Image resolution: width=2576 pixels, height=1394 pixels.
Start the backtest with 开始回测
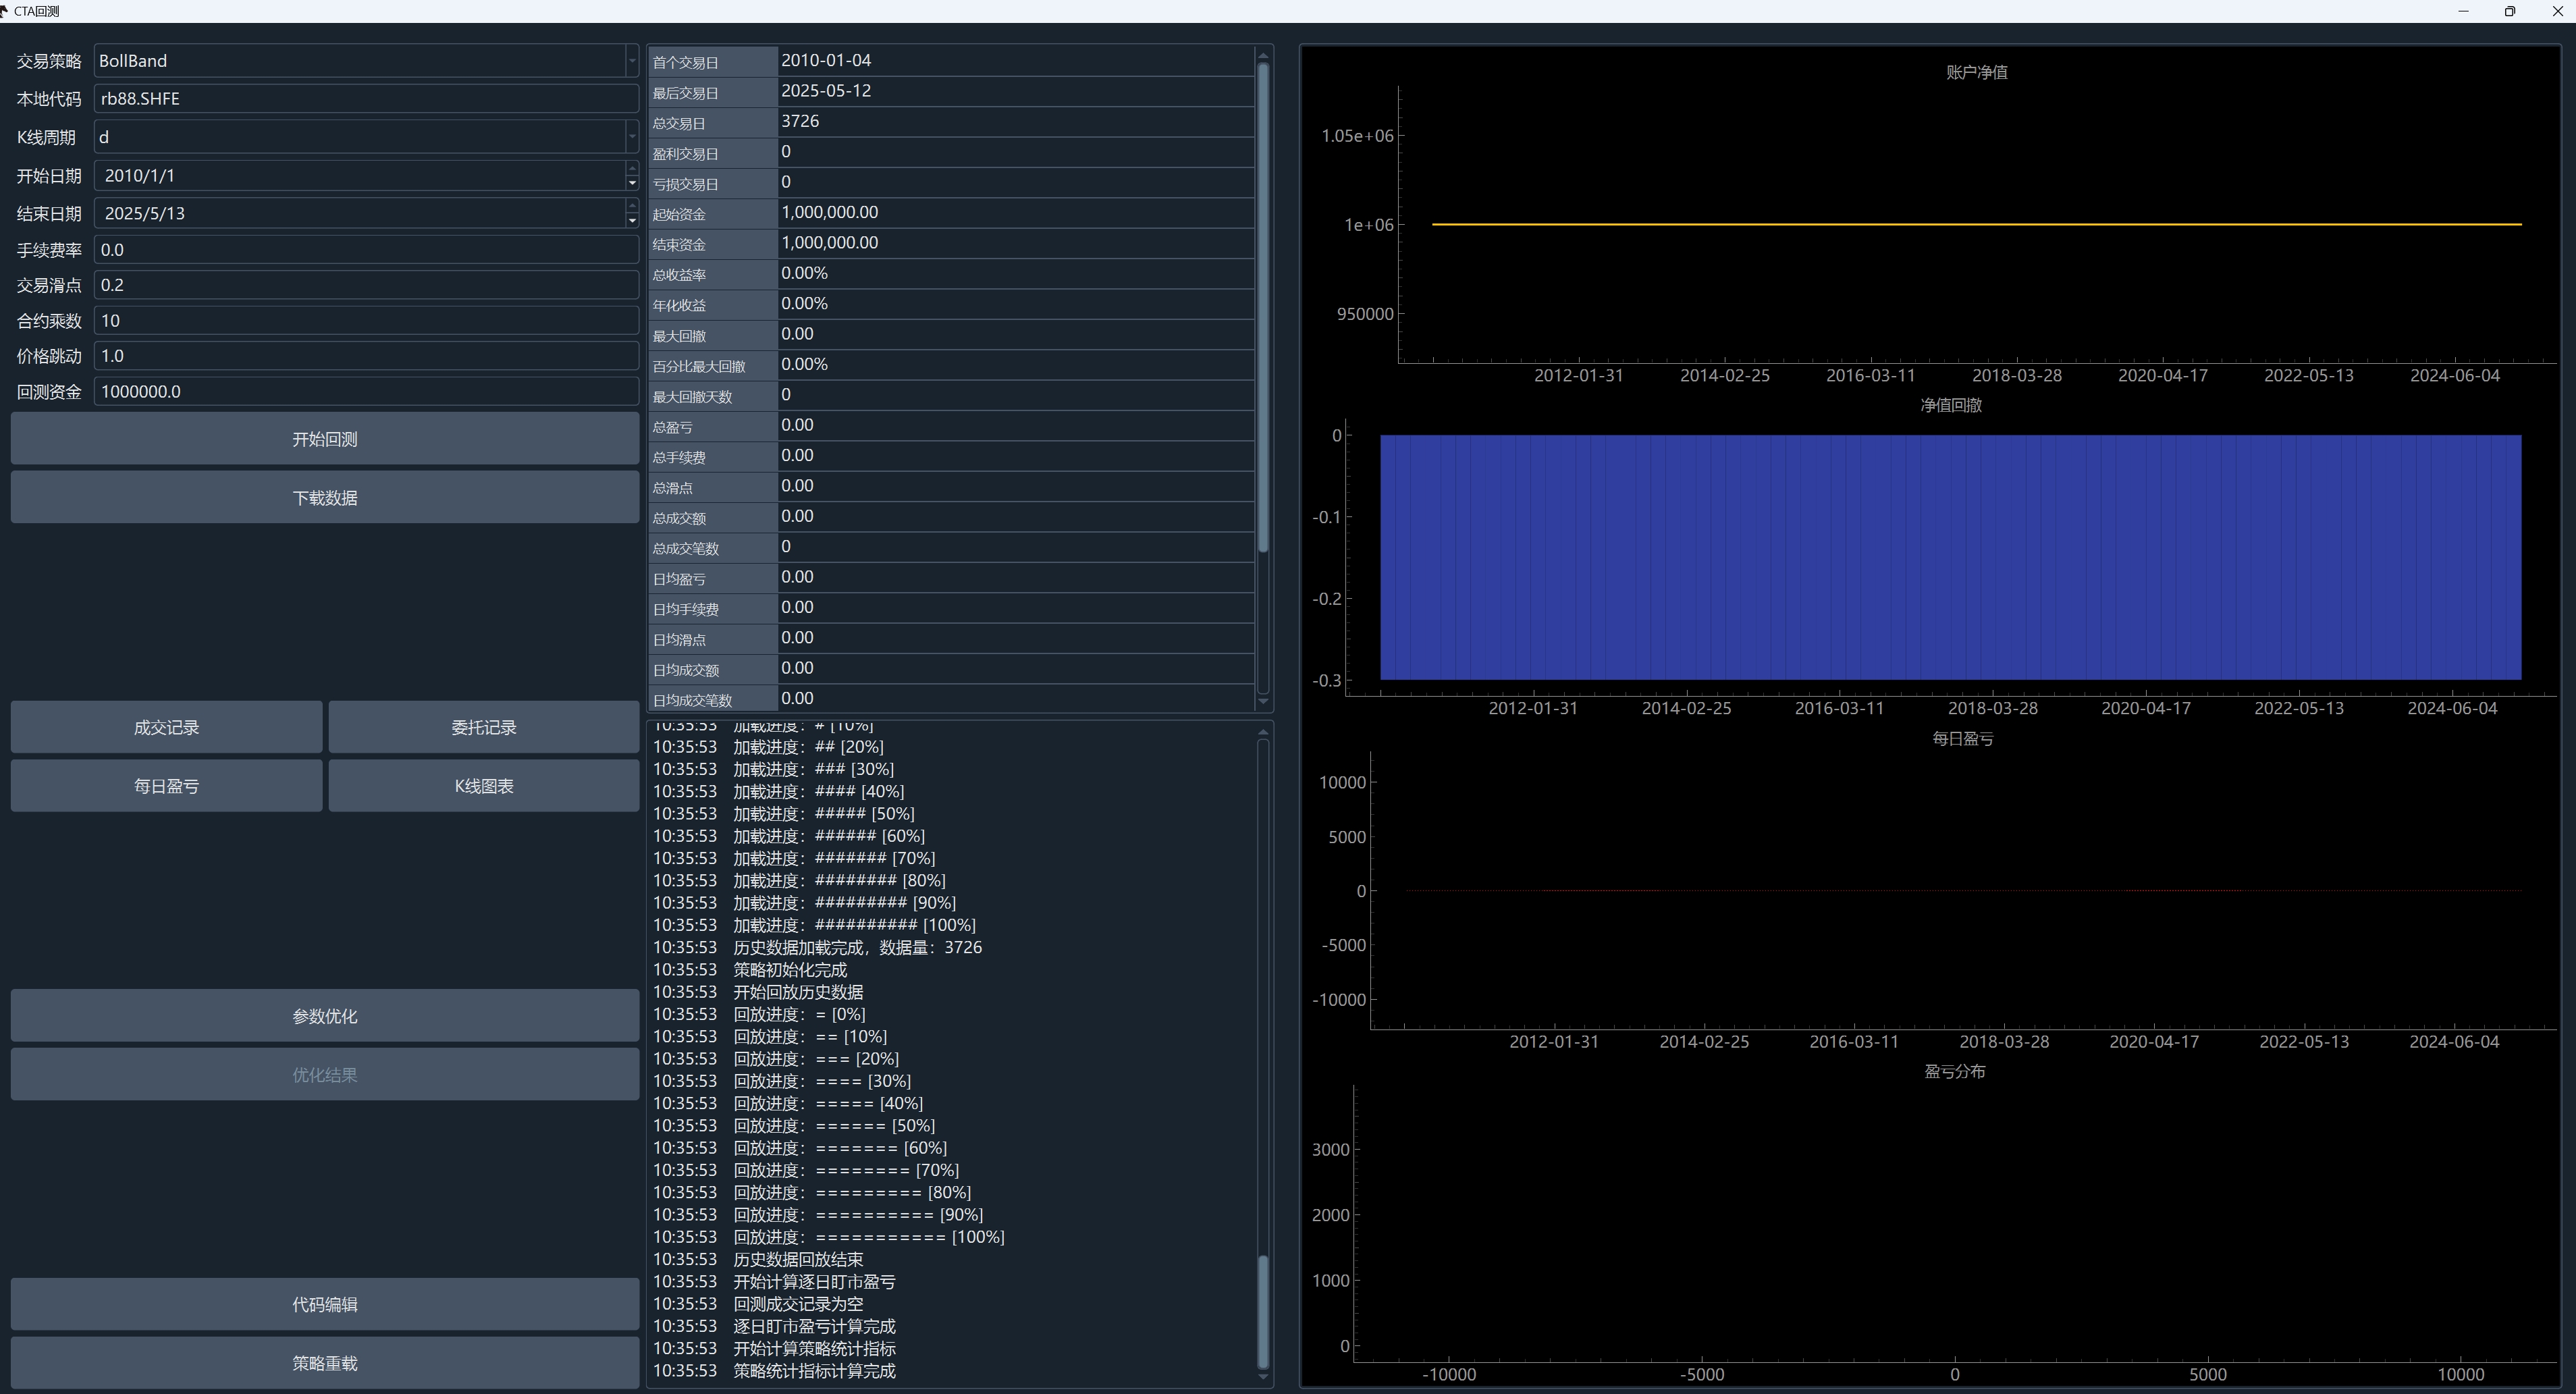click(x=325, y=439)
